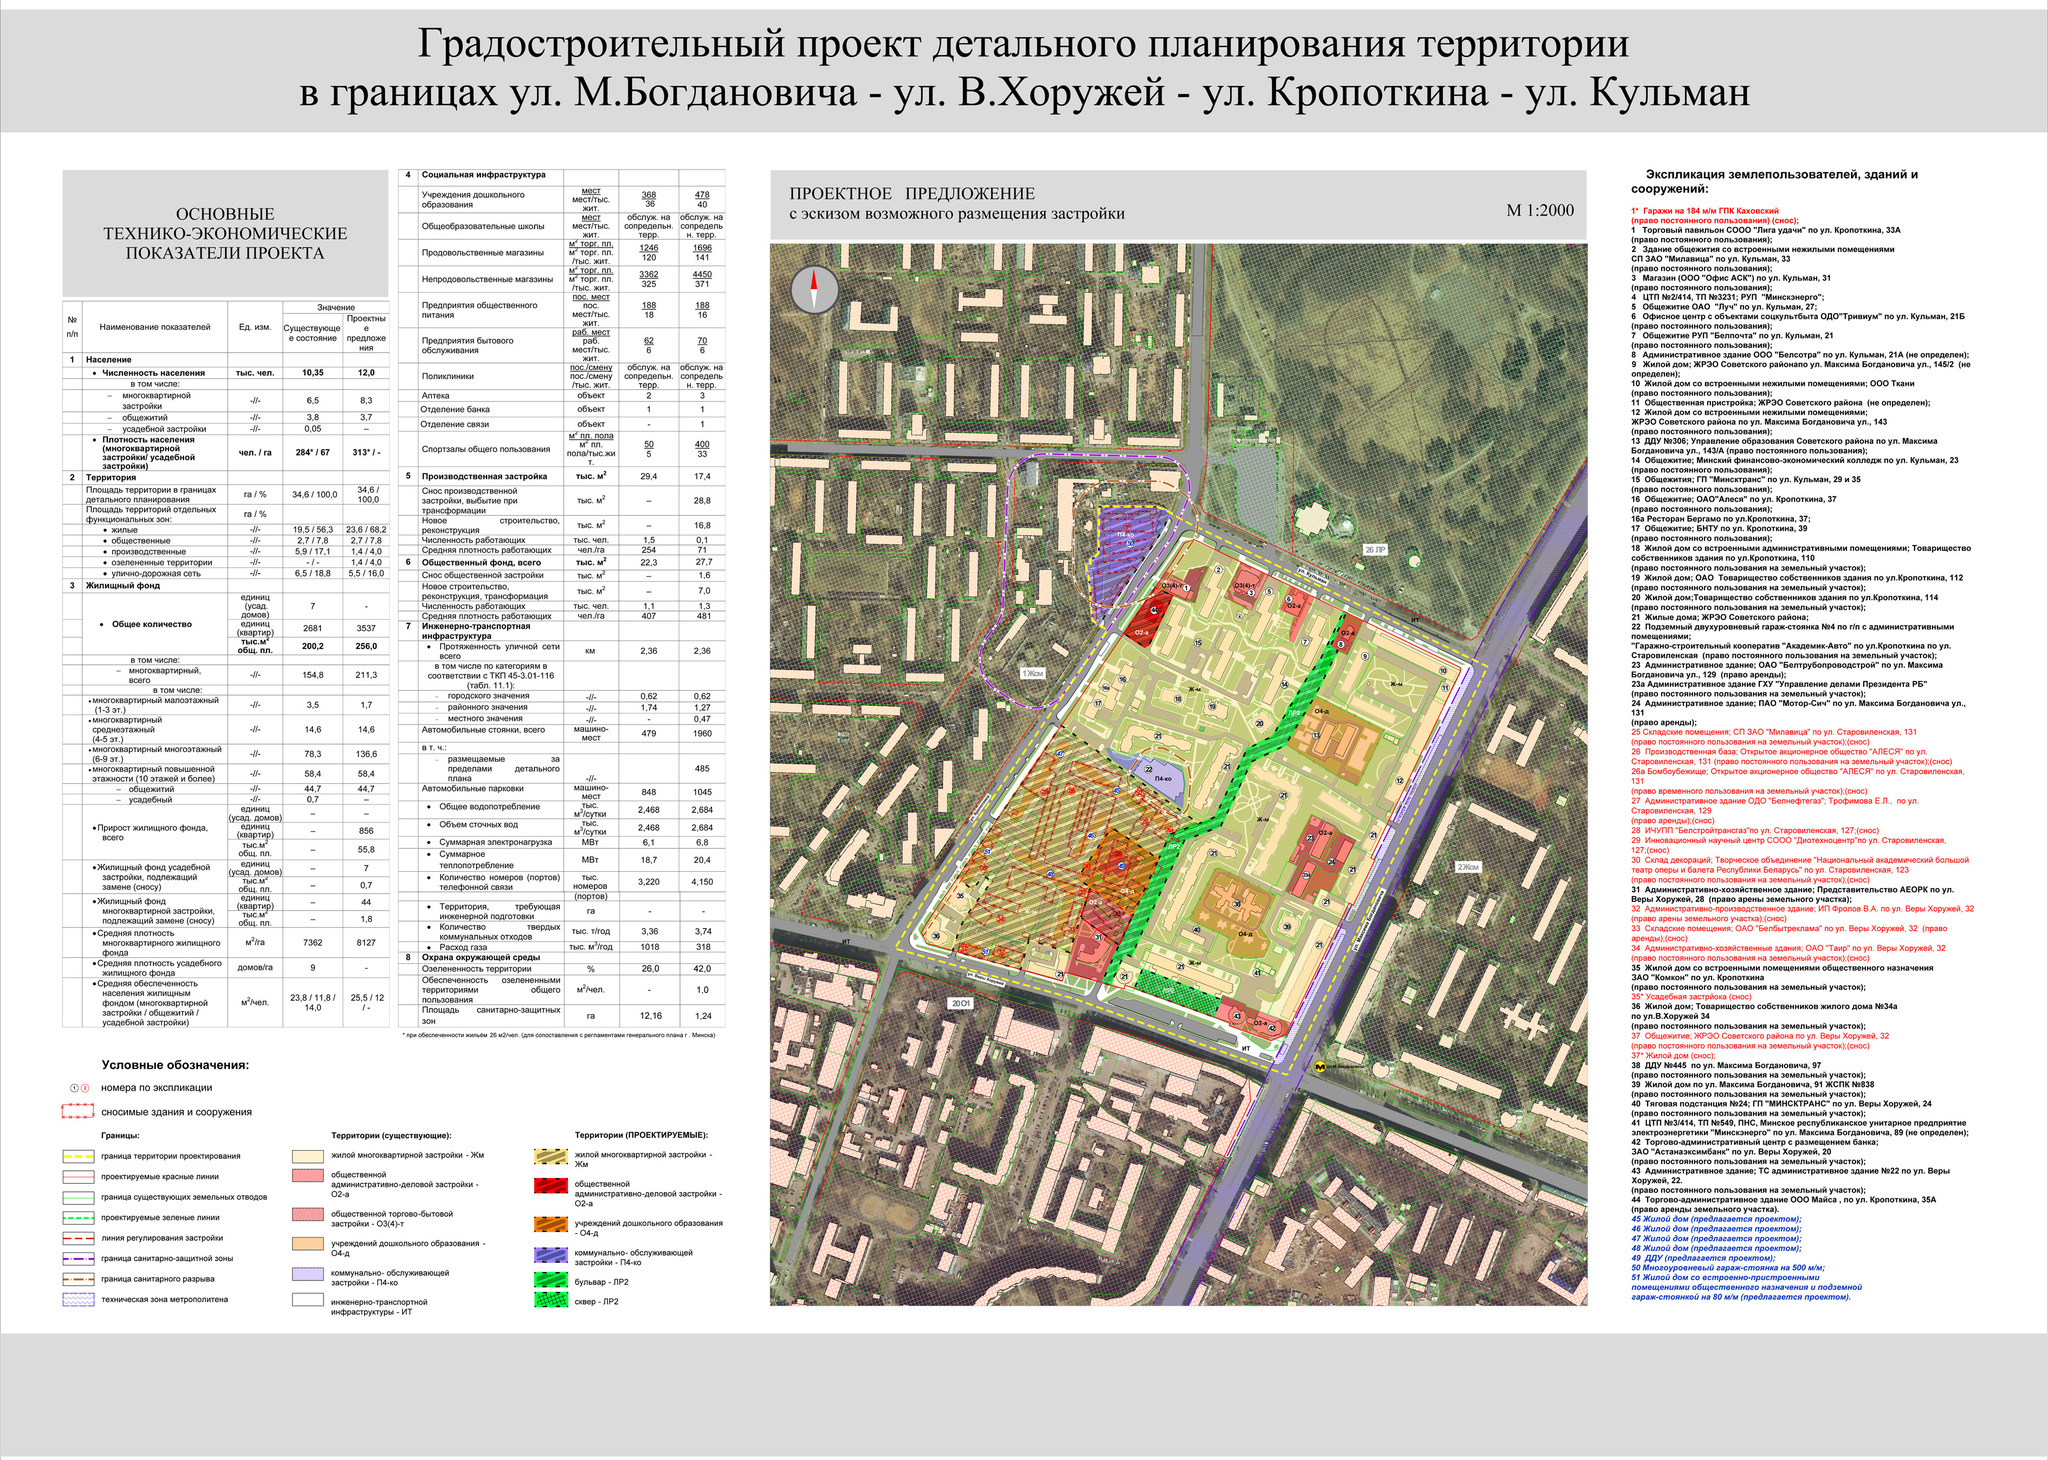Click the projected О2-а hatched red swatch
This screenshot has height=1460, width=2048.
click(551, 1186)
